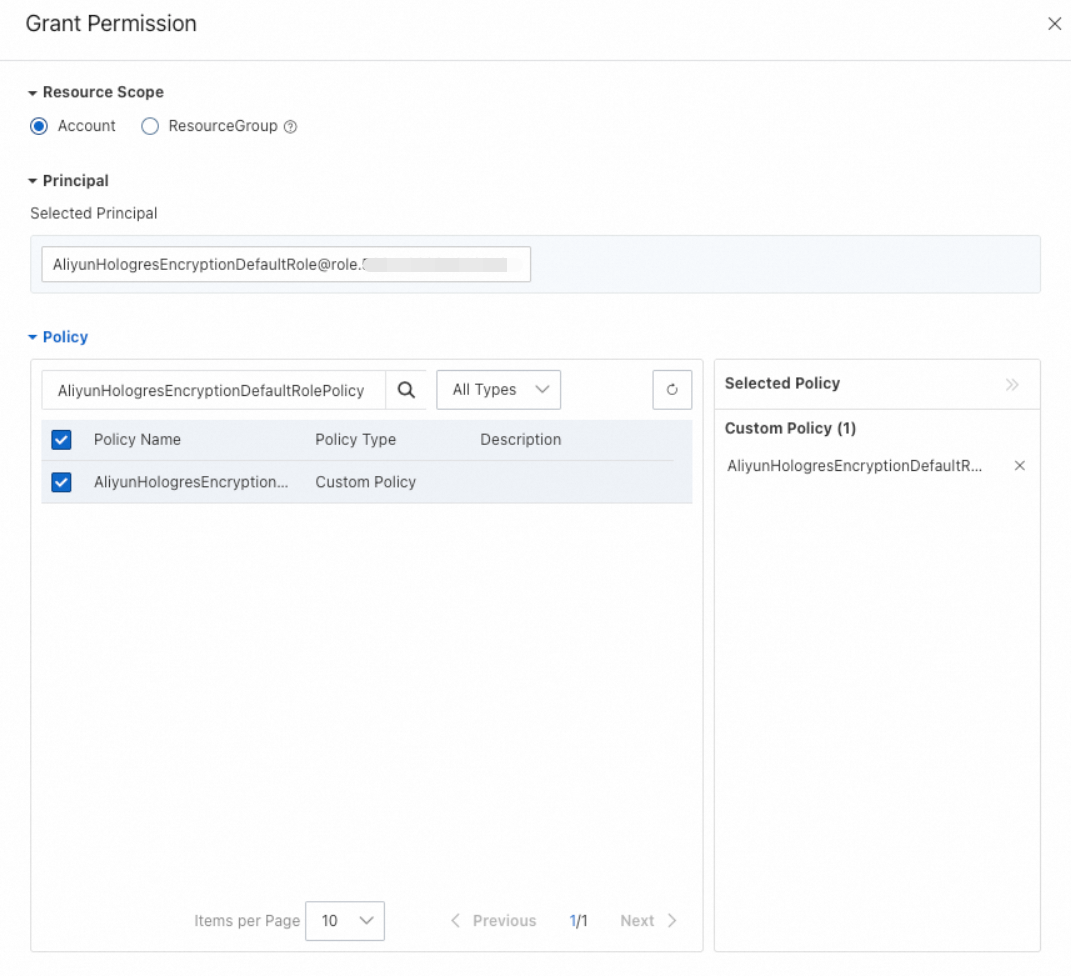Click the refresh policy list icon
Screen dimensions: 1071x976
(672, 390)
